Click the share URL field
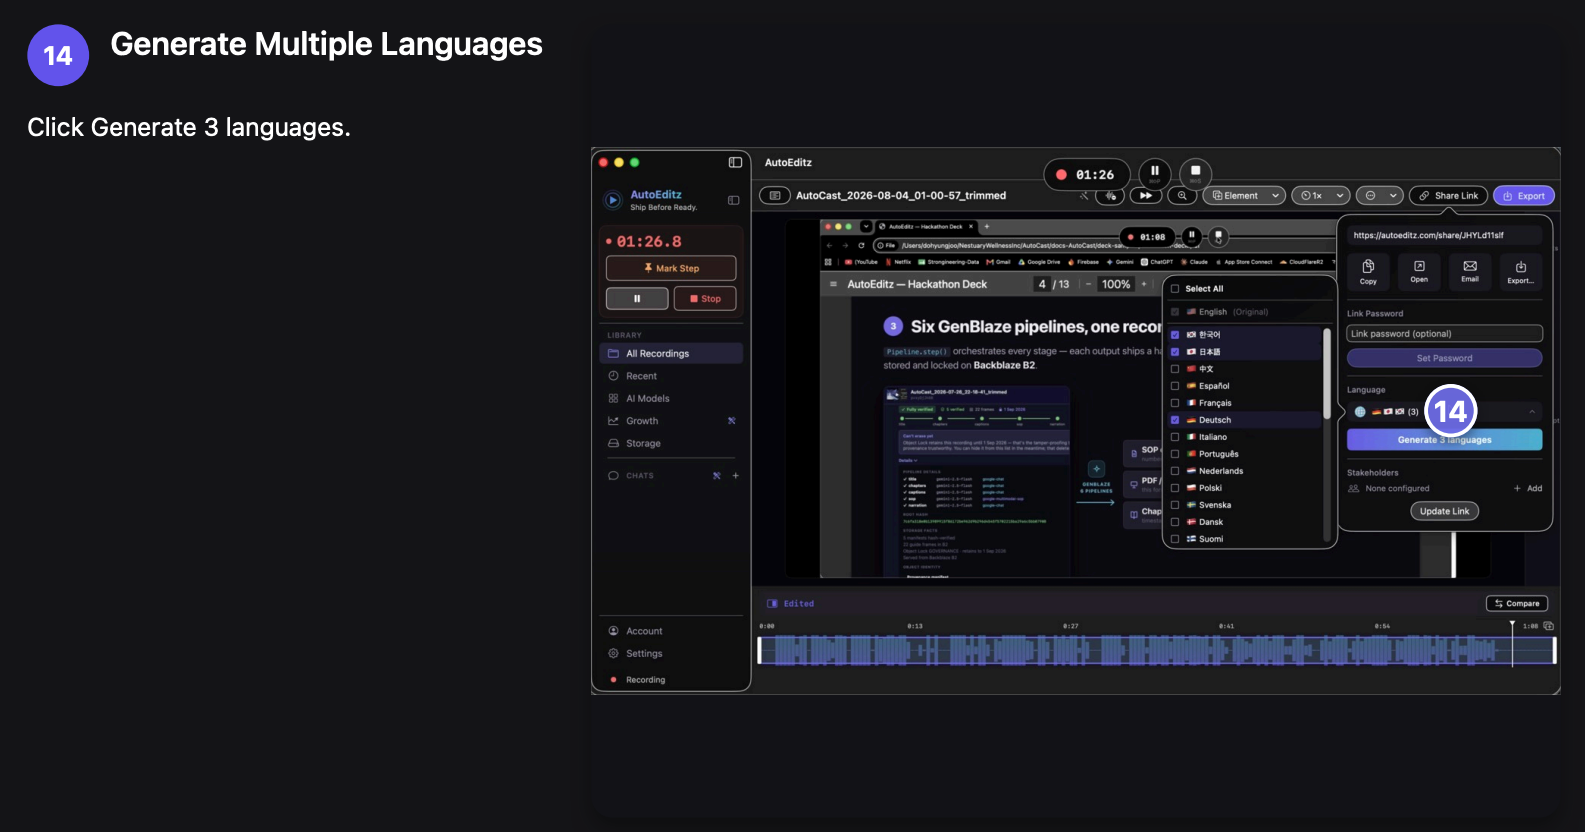1585x832 pixels. pyautogui.click(x=1444, y=235)
